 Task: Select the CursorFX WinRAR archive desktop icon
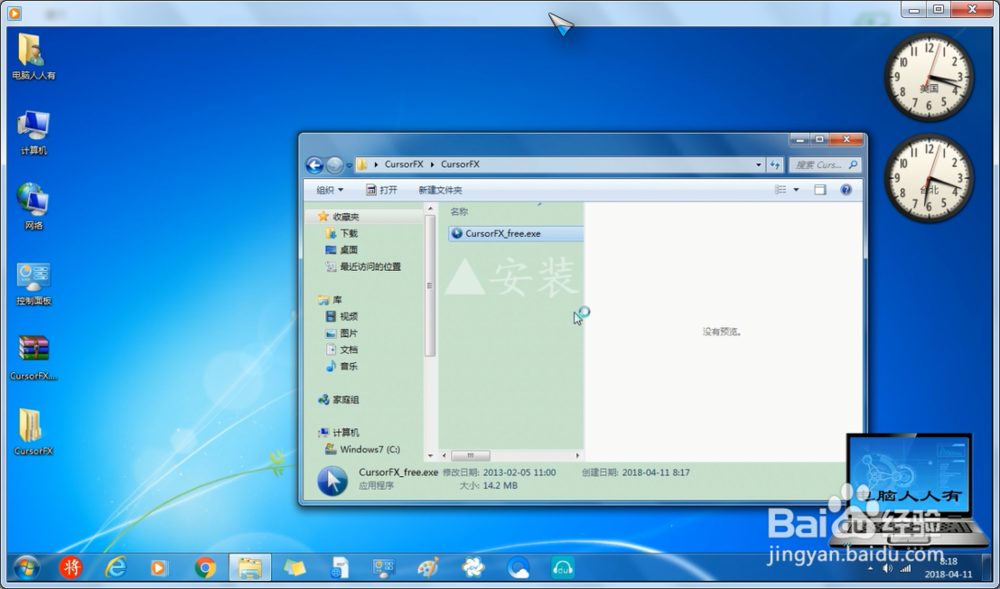[x=33, y=358]
